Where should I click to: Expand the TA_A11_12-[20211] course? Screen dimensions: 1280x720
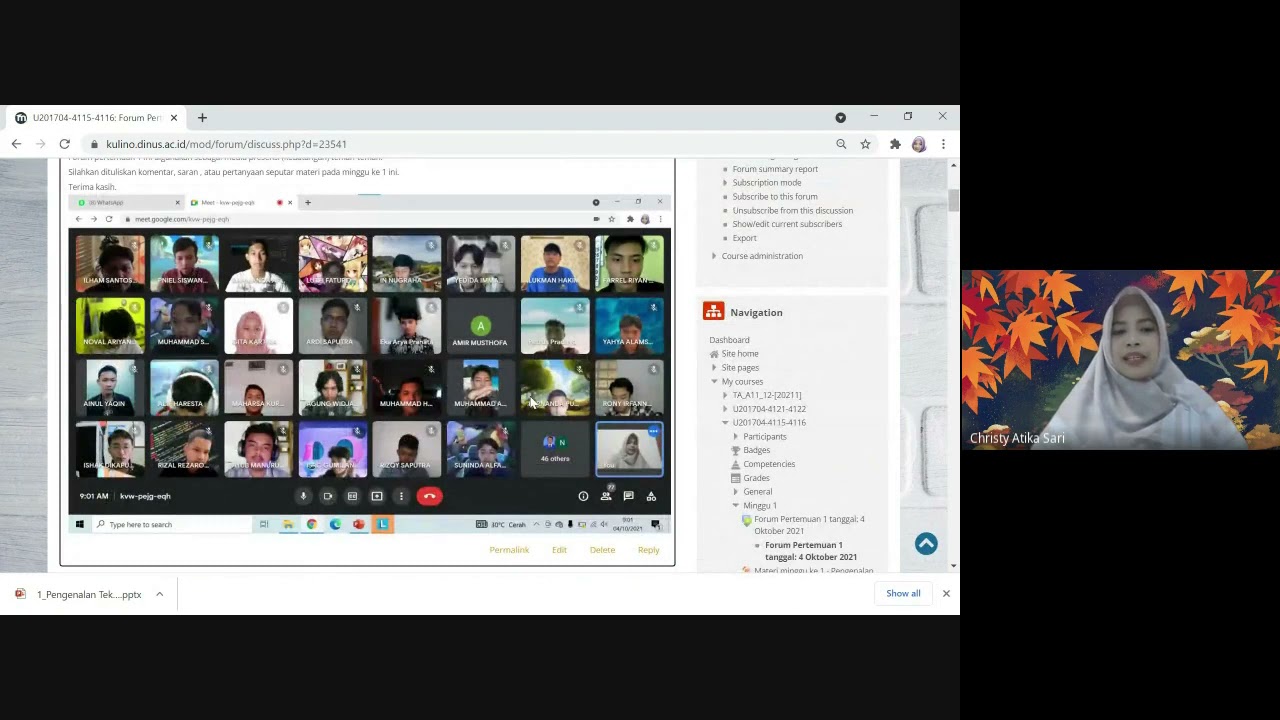click(x=725, y=395)
